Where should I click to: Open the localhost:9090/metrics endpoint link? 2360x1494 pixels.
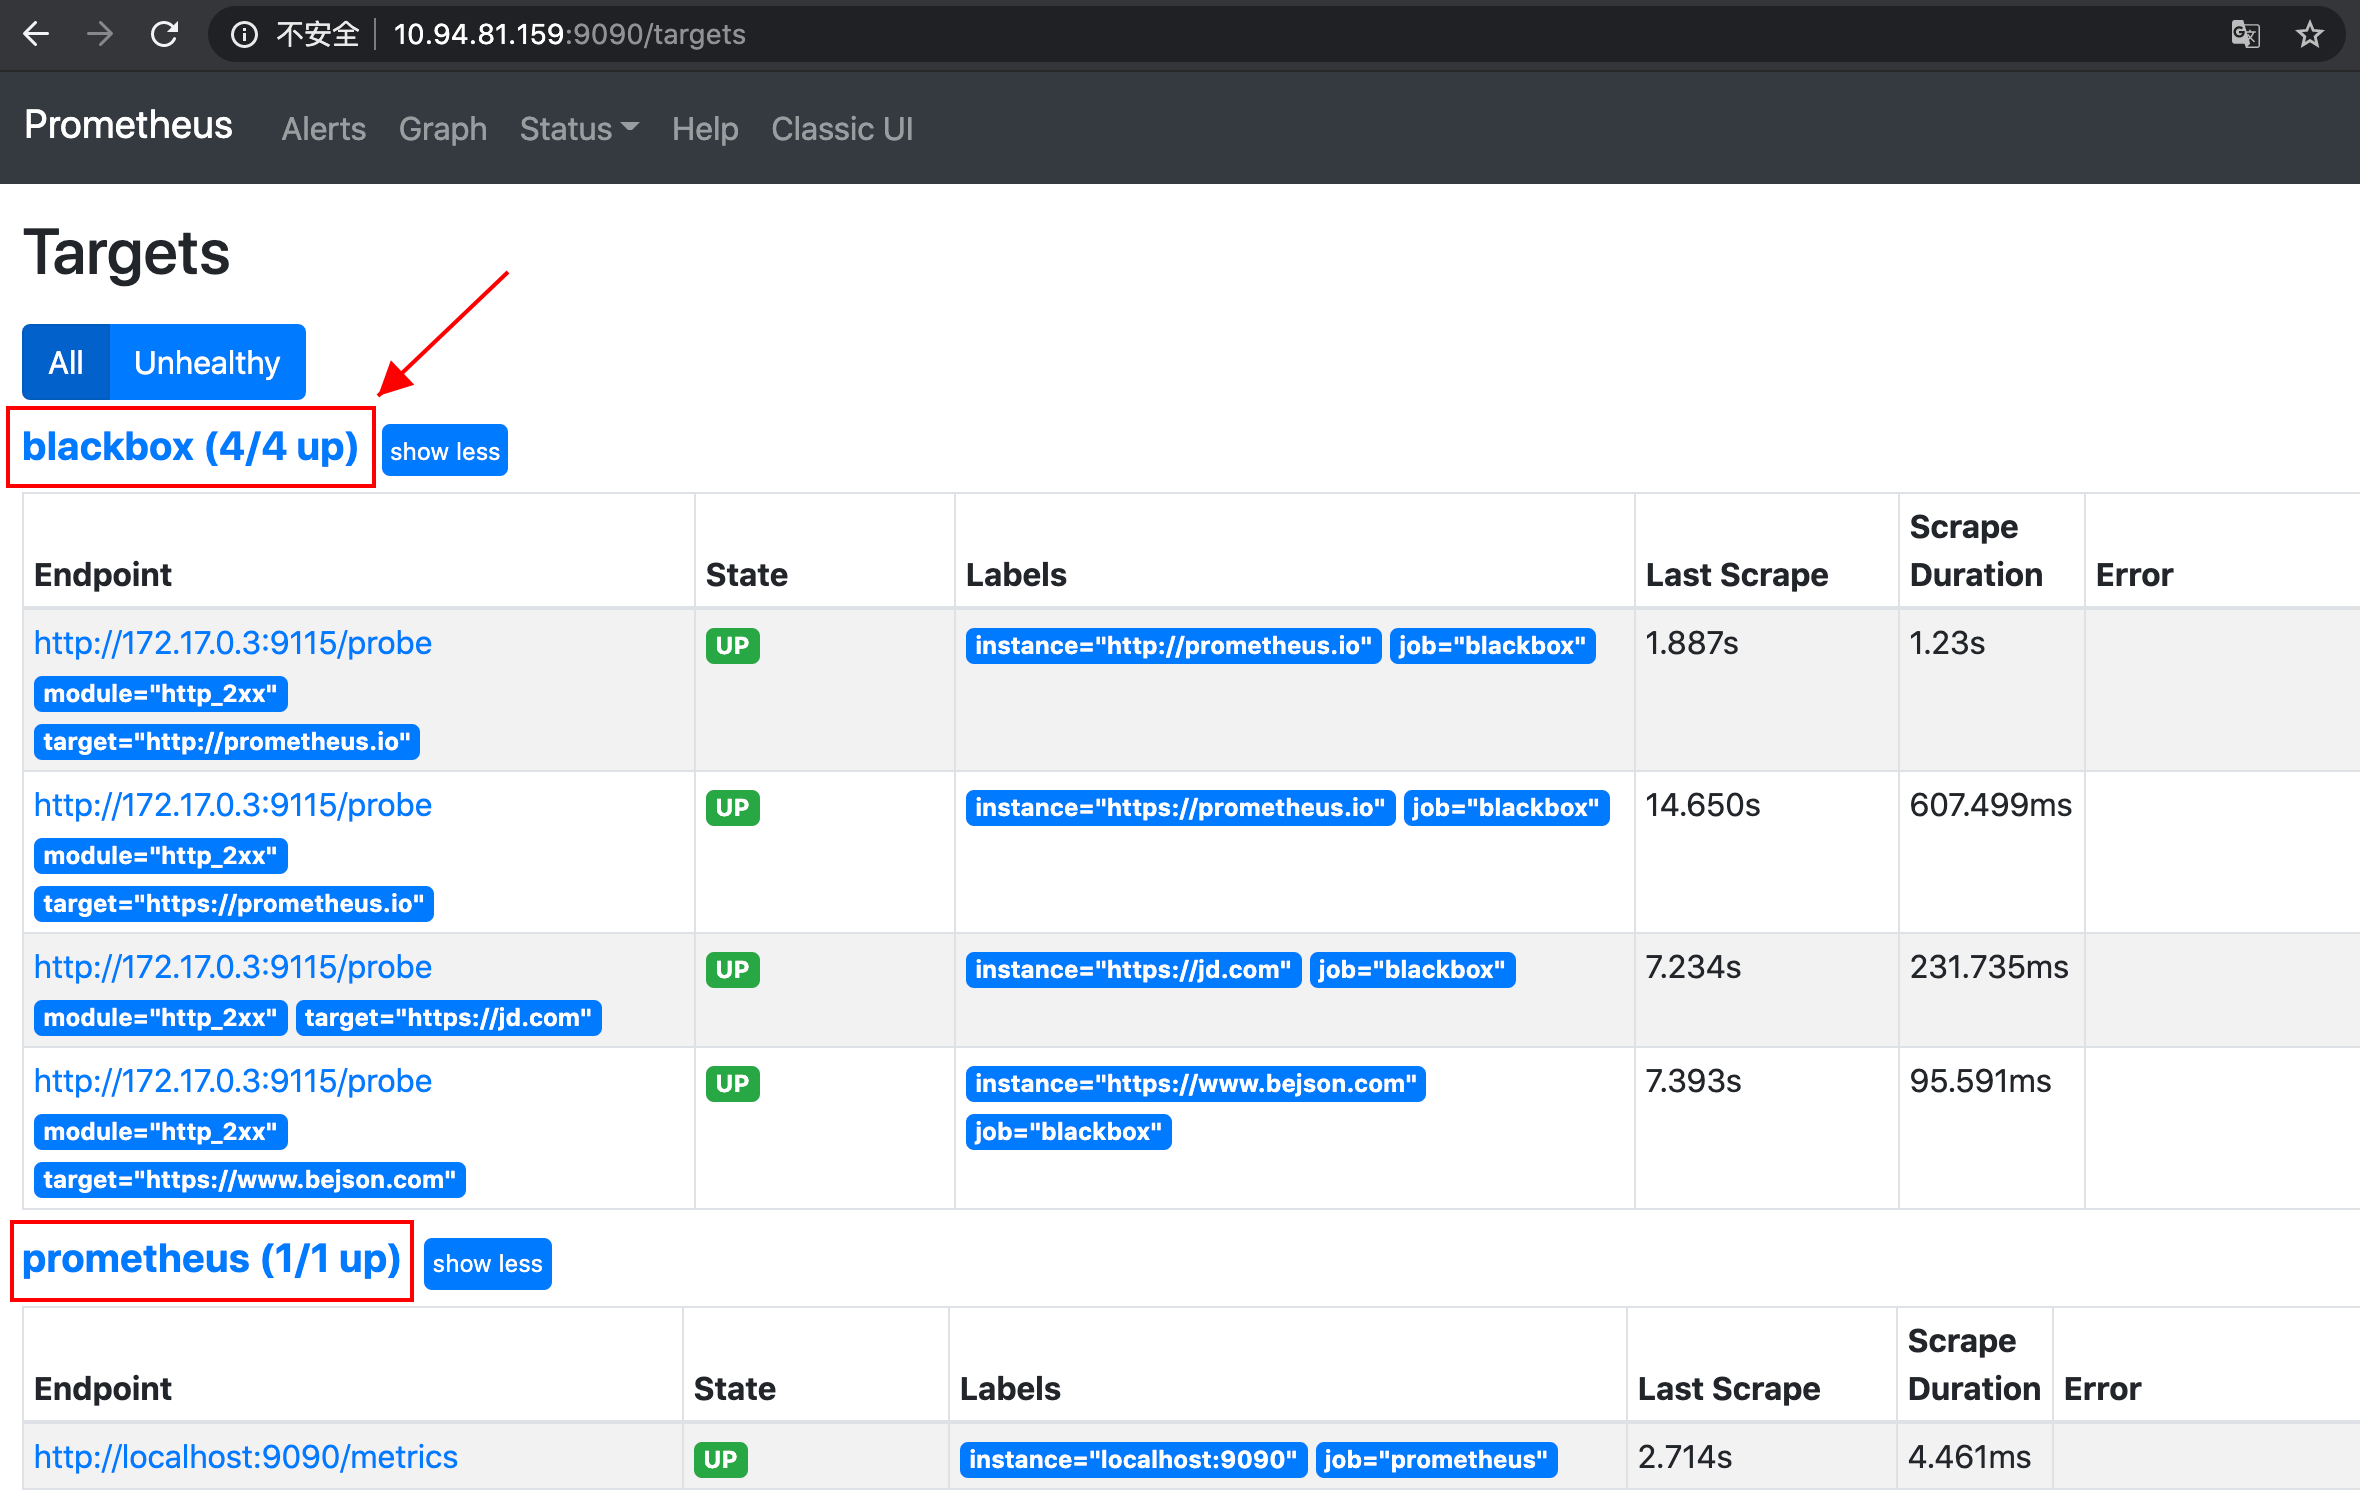245,1456
